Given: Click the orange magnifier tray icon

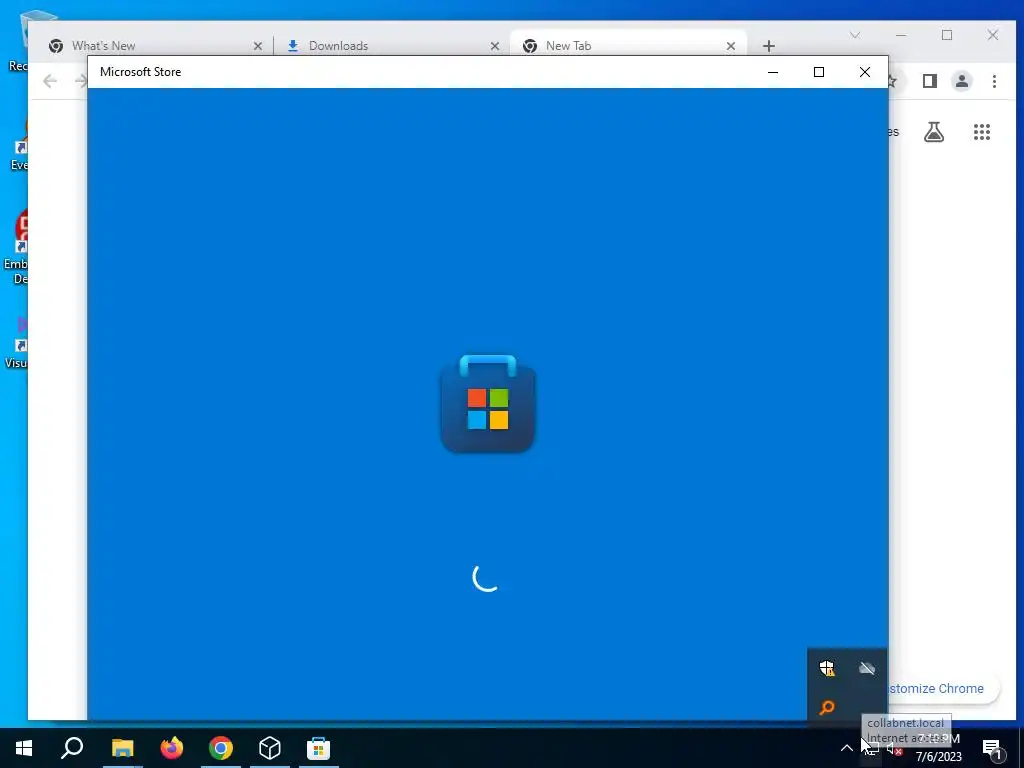Looking at the screenshot, I should coord(827,707).
